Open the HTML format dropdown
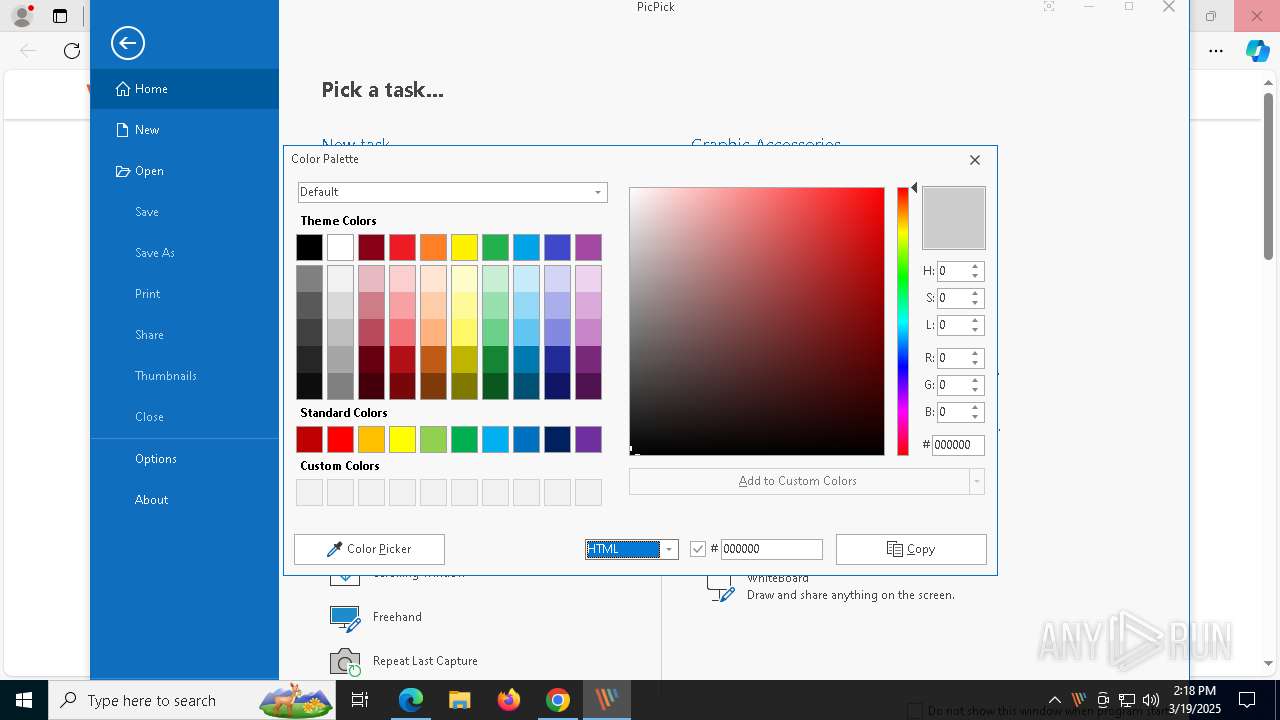 coord(632,549)
